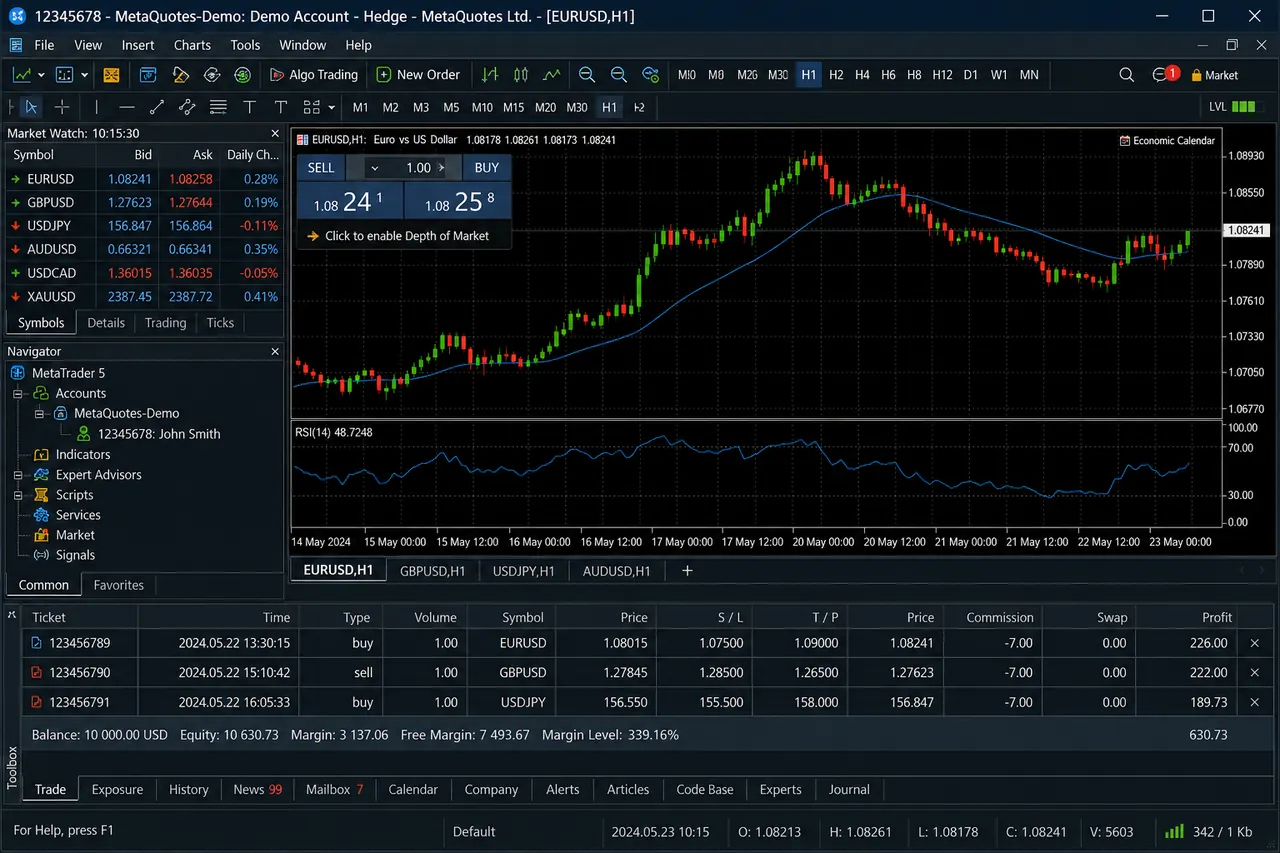This screenshot has width=1280, height=853.
Task: Close the GBPUSD position 123456790
Action: 1255,673
